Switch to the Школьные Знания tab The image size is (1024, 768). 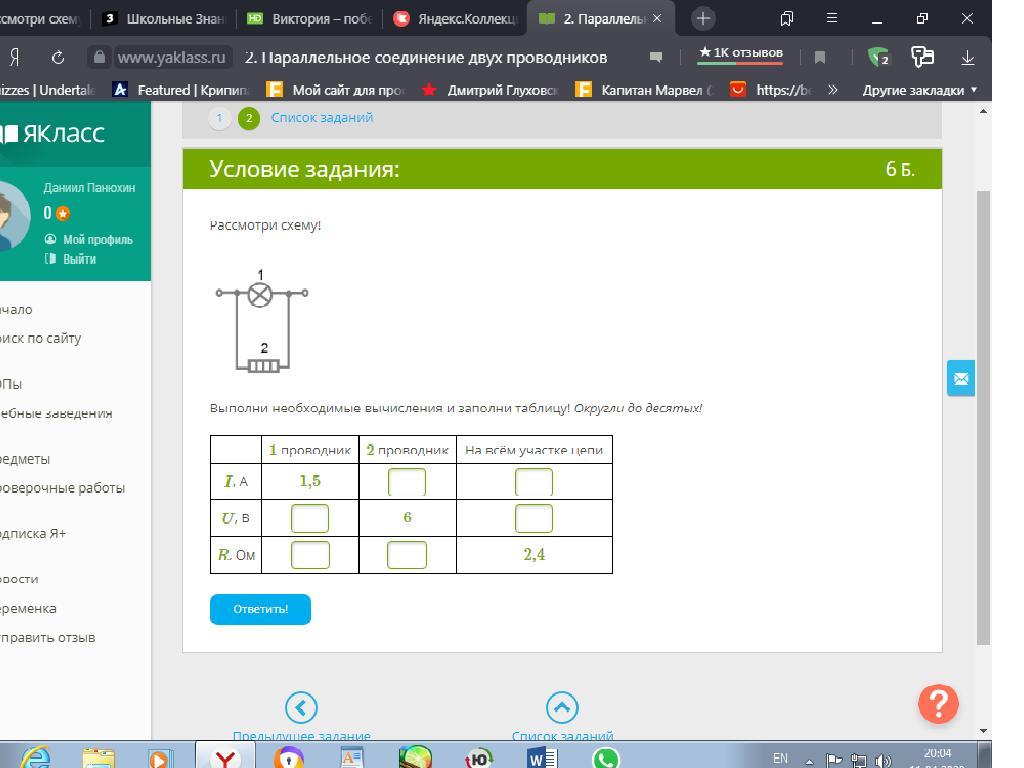(167, 18)
